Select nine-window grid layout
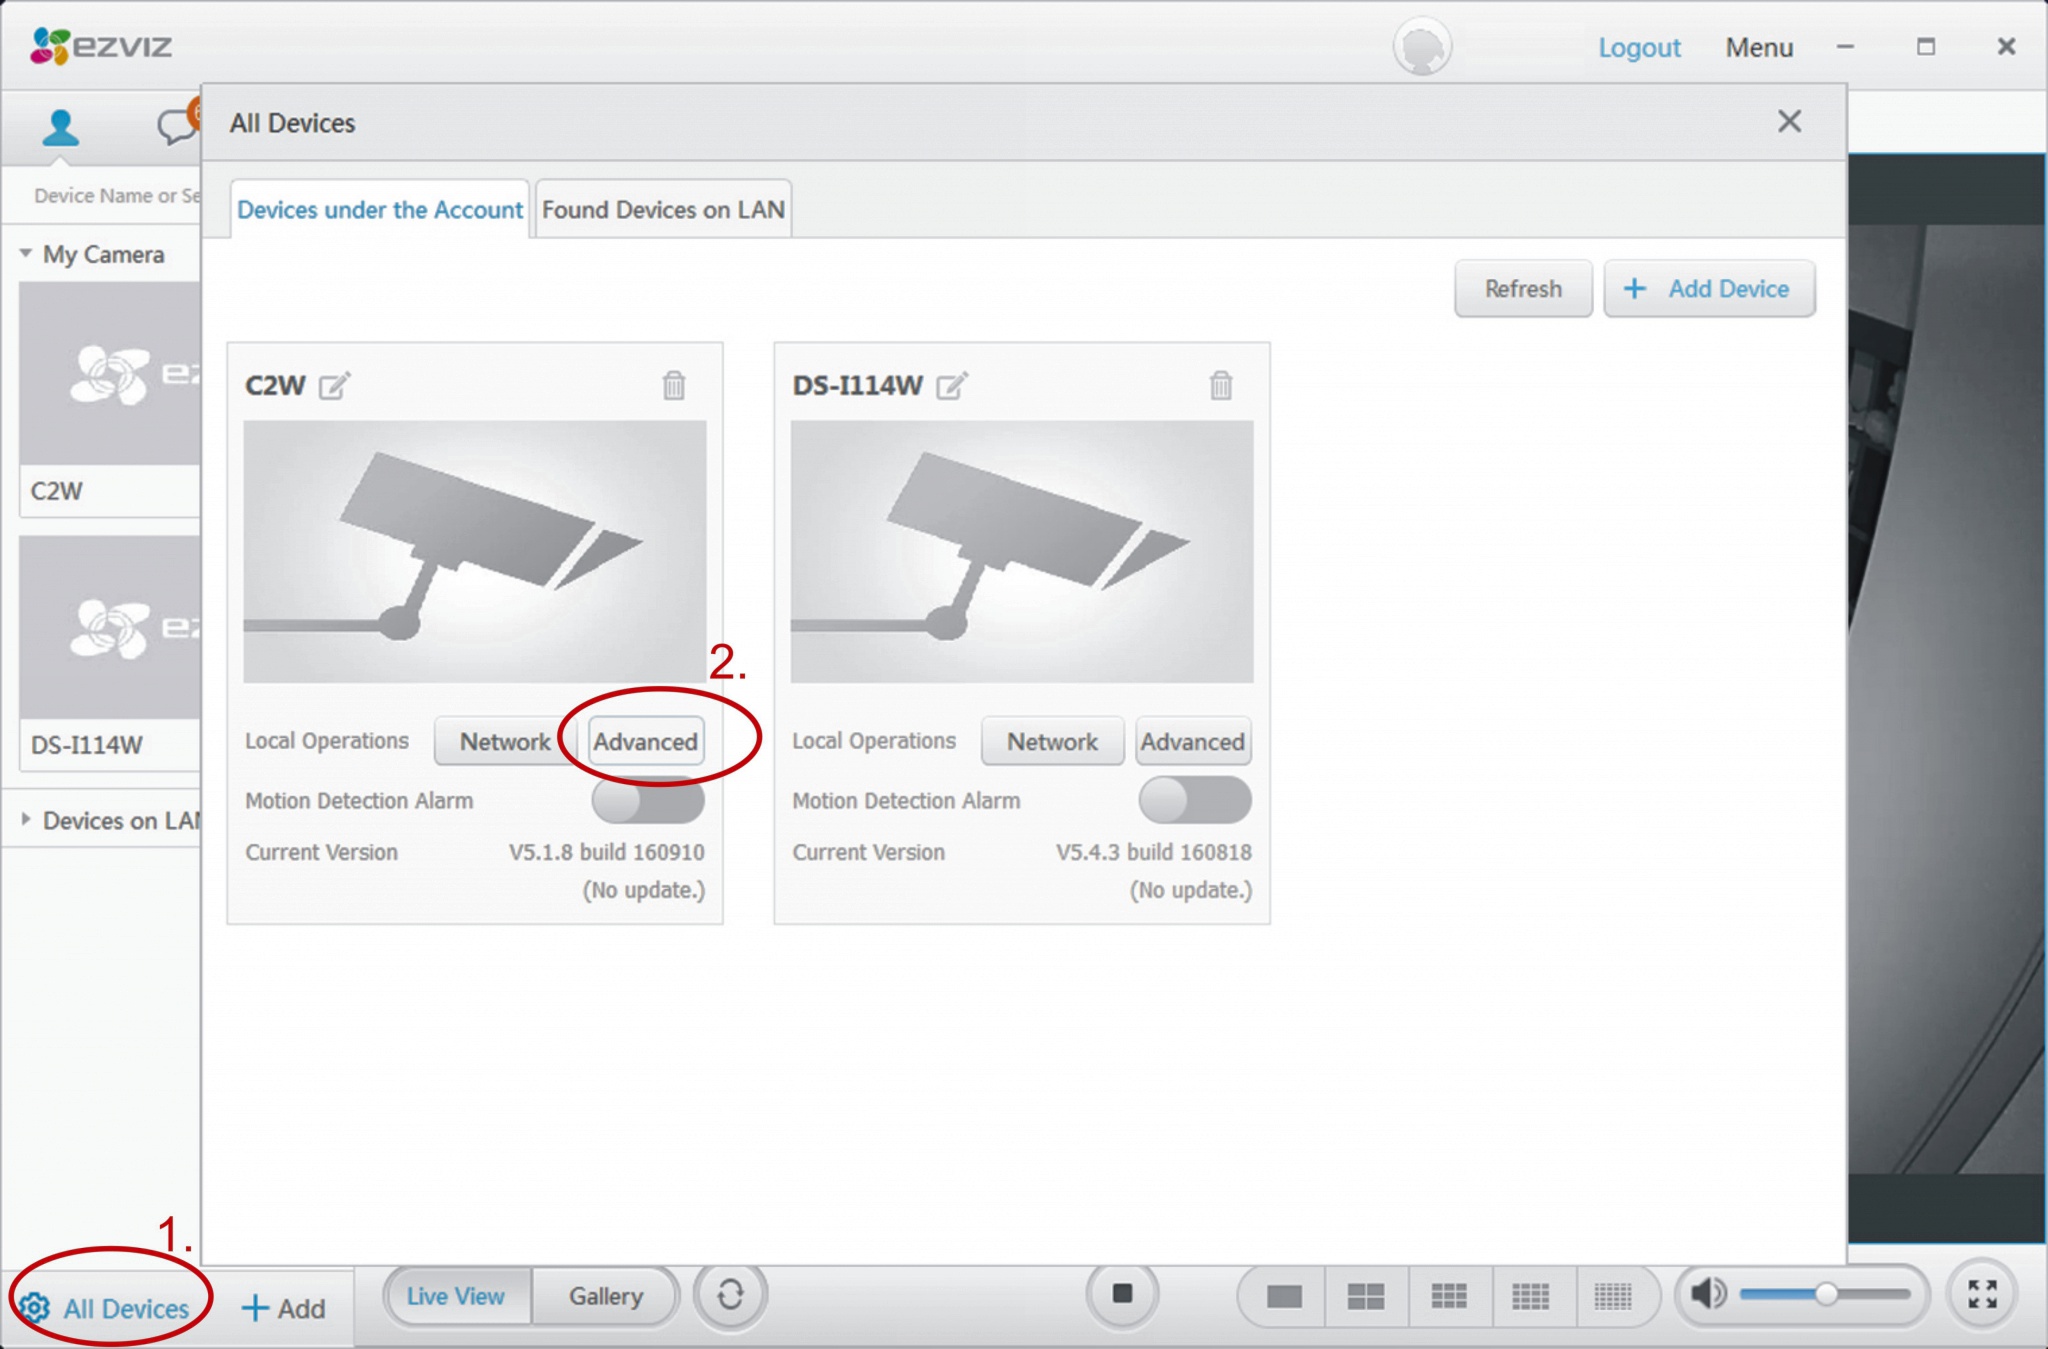The image size is (2048, 1349). pyautogui.click(x=1449, y=1297)
